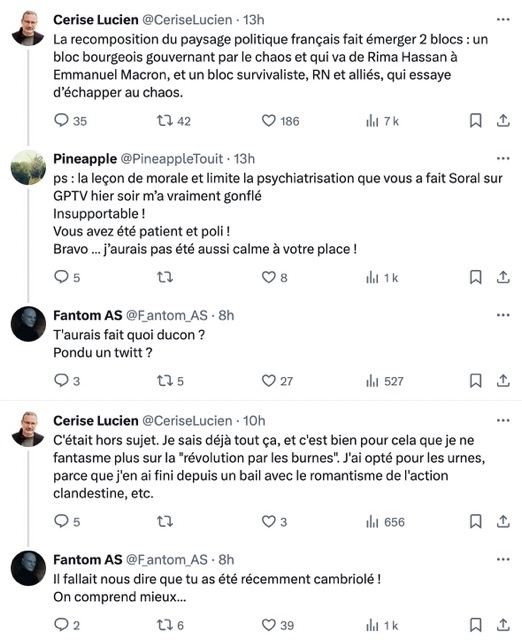View analytics showing 7 k views
Viewport: 522px width, 640px height.
tap(382, 121)
